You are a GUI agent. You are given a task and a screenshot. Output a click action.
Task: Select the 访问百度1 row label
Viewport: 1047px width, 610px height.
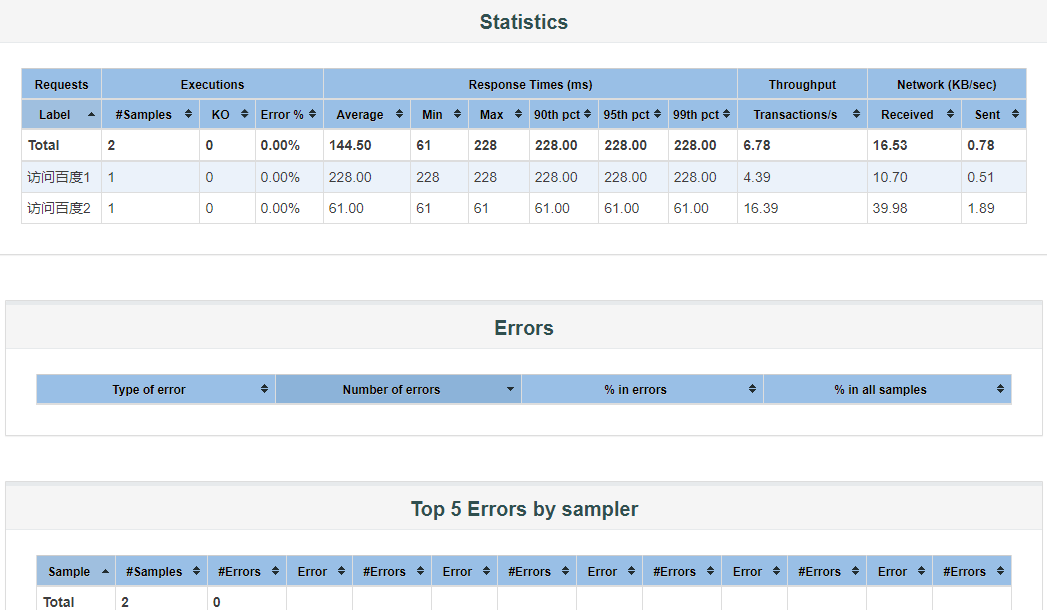point(59,177)
